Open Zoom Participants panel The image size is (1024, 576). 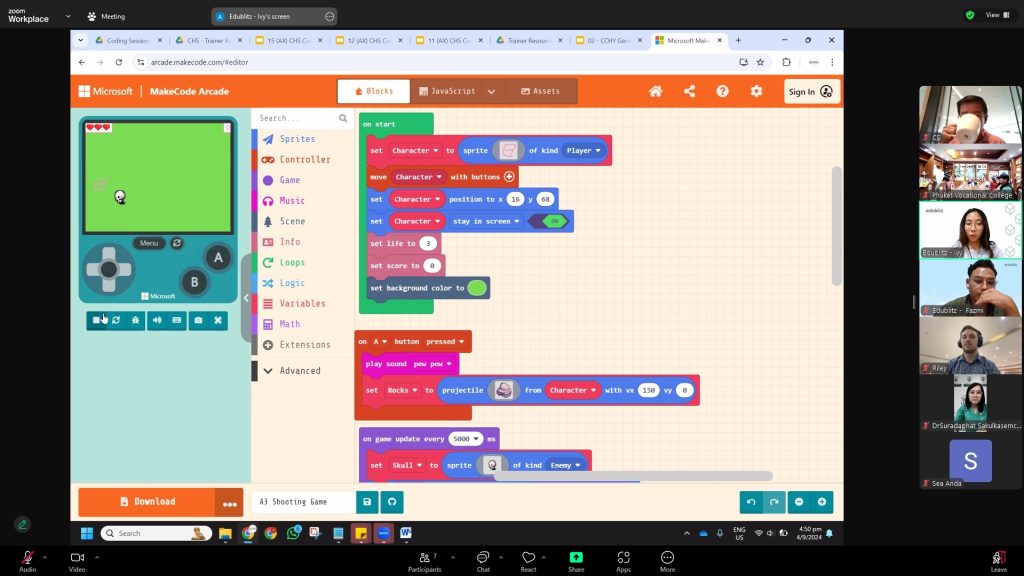(424, 561)
